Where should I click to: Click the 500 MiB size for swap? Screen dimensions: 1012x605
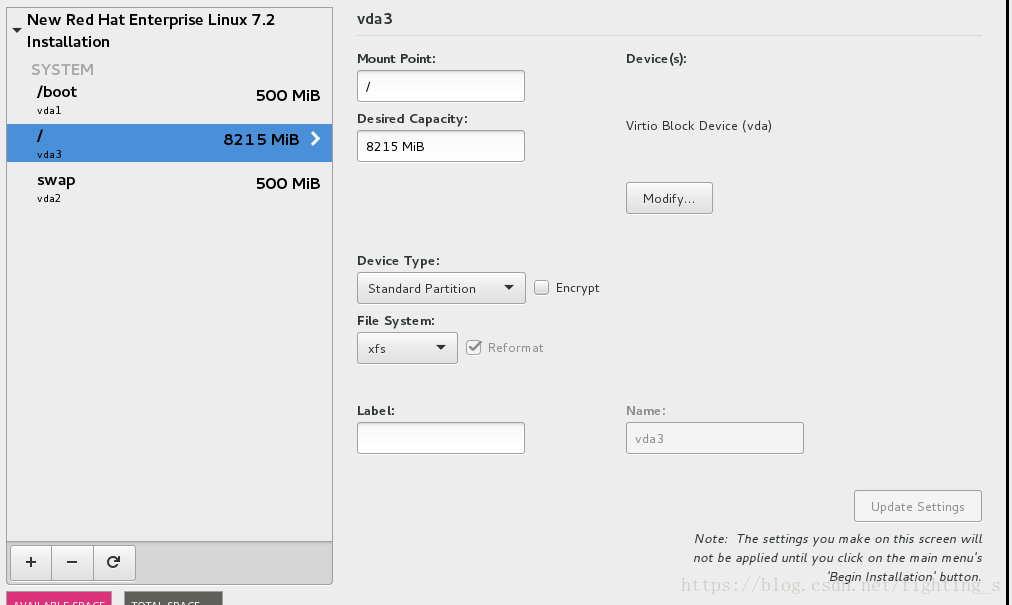pyautogui.click(x=288, y=183)
